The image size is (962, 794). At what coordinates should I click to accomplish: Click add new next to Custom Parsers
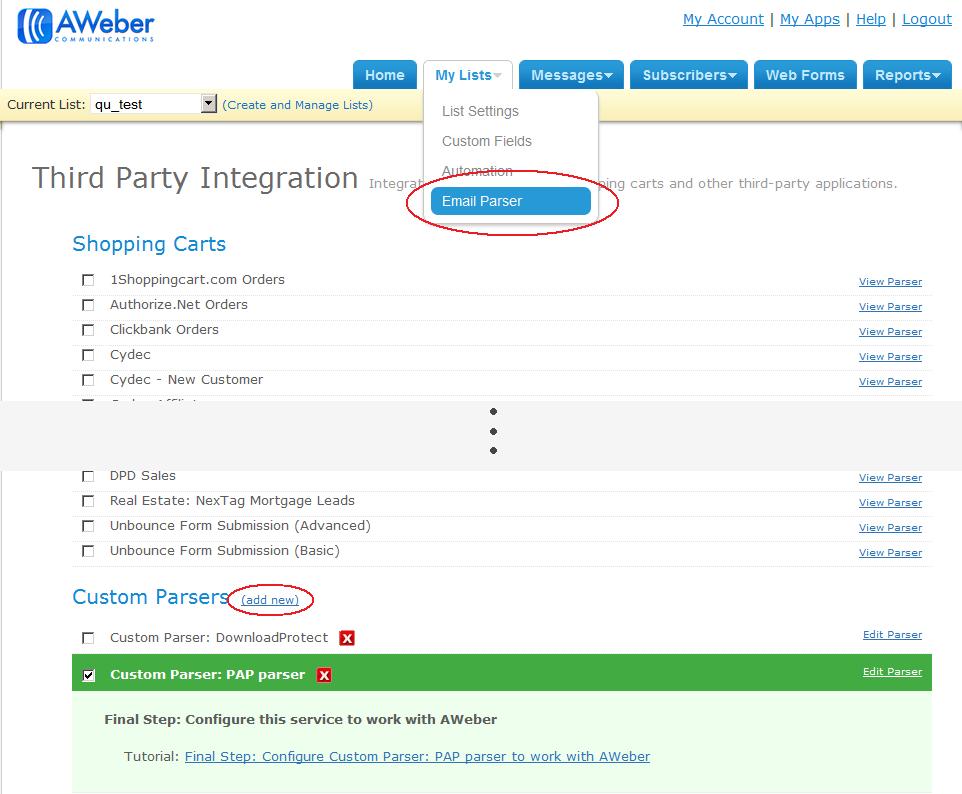pos(270,599)
